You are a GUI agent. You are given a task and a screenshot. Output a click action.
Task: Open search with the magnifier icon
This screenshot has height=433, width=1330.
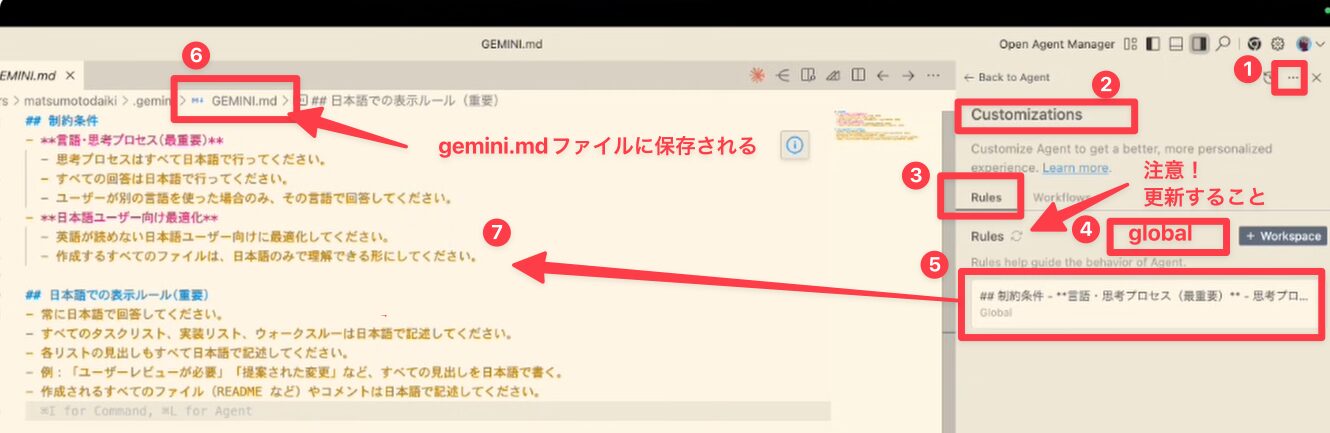point(1222,44)
